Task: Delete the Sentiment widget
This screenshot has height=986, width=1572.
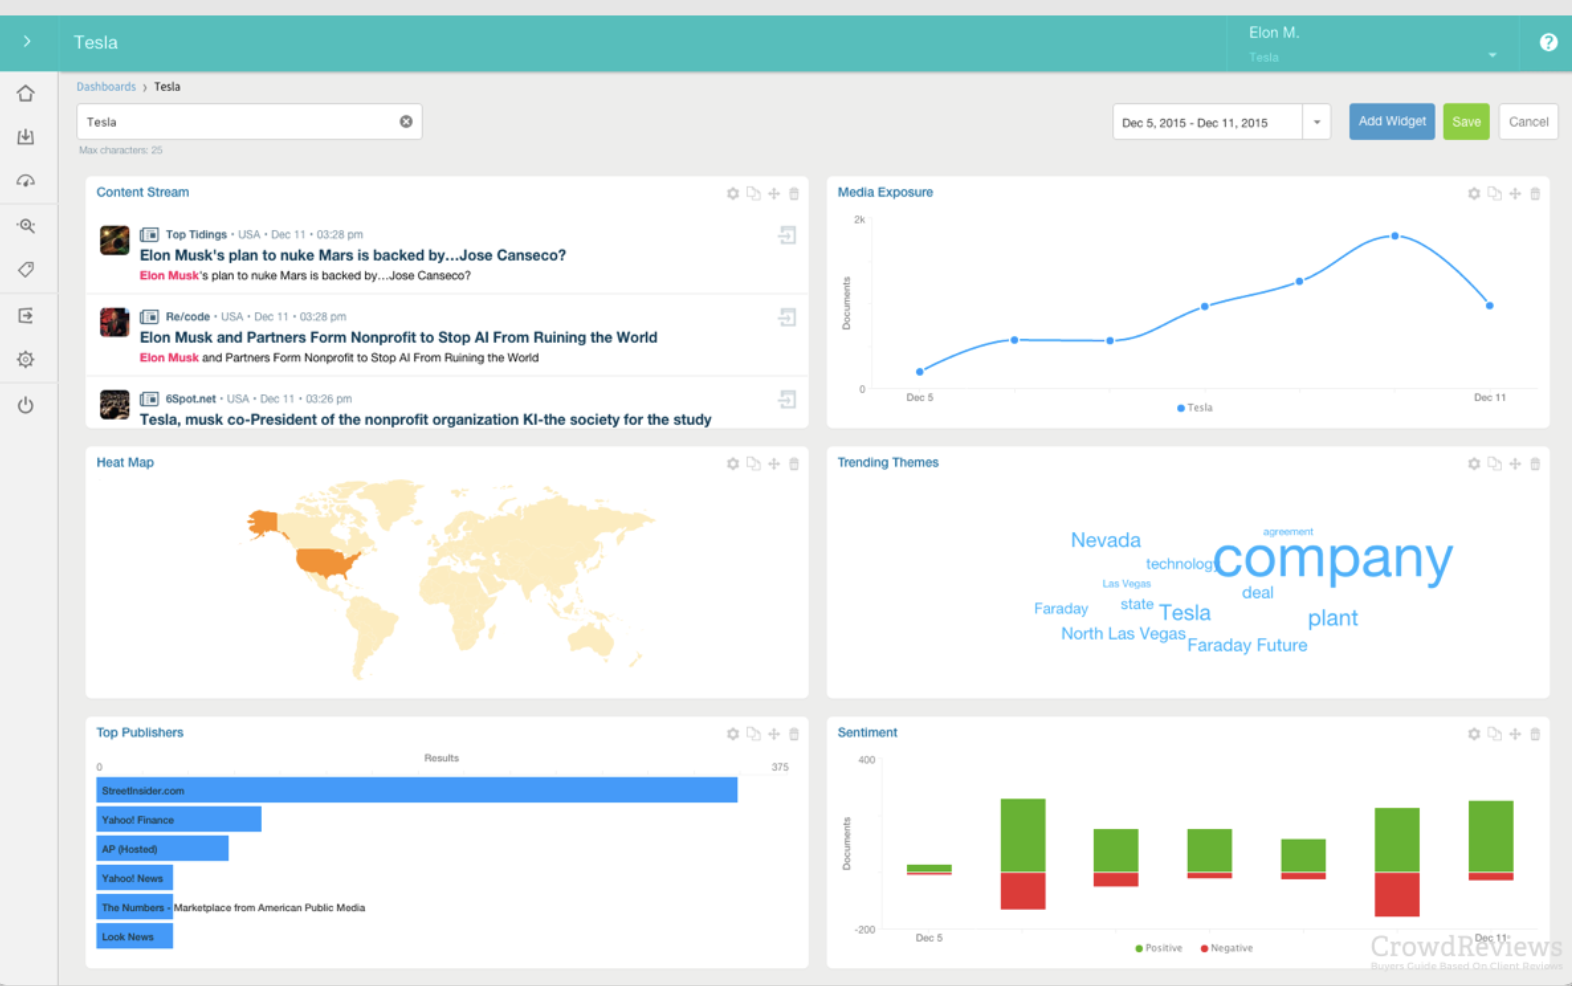Action: (x=1535, y=734)
